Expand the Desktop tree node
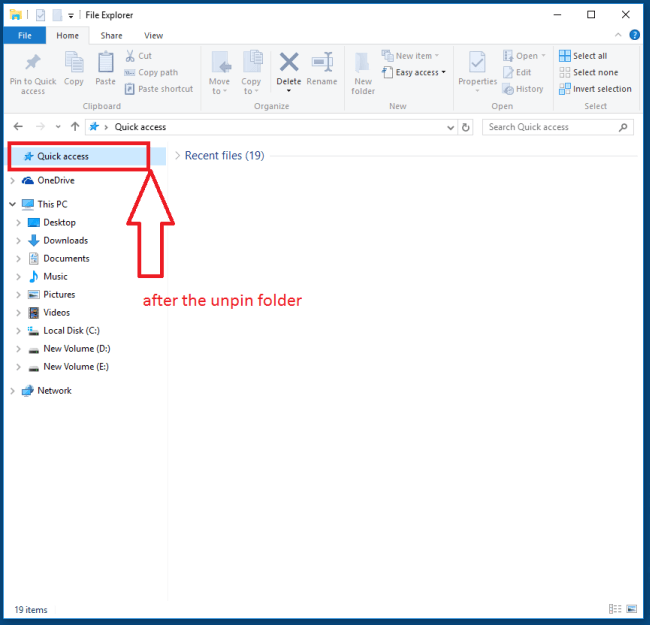This screenshot has height=625, width=650. (x=18, y=223)
